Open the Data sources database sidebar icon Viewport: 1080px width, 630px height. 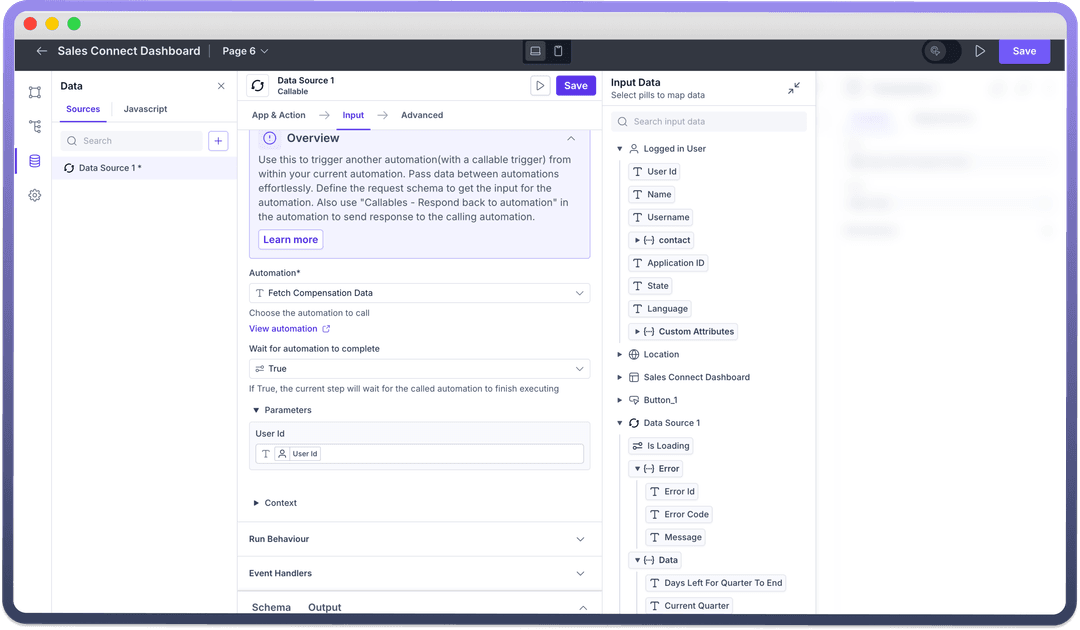click(x=35, y=161)
